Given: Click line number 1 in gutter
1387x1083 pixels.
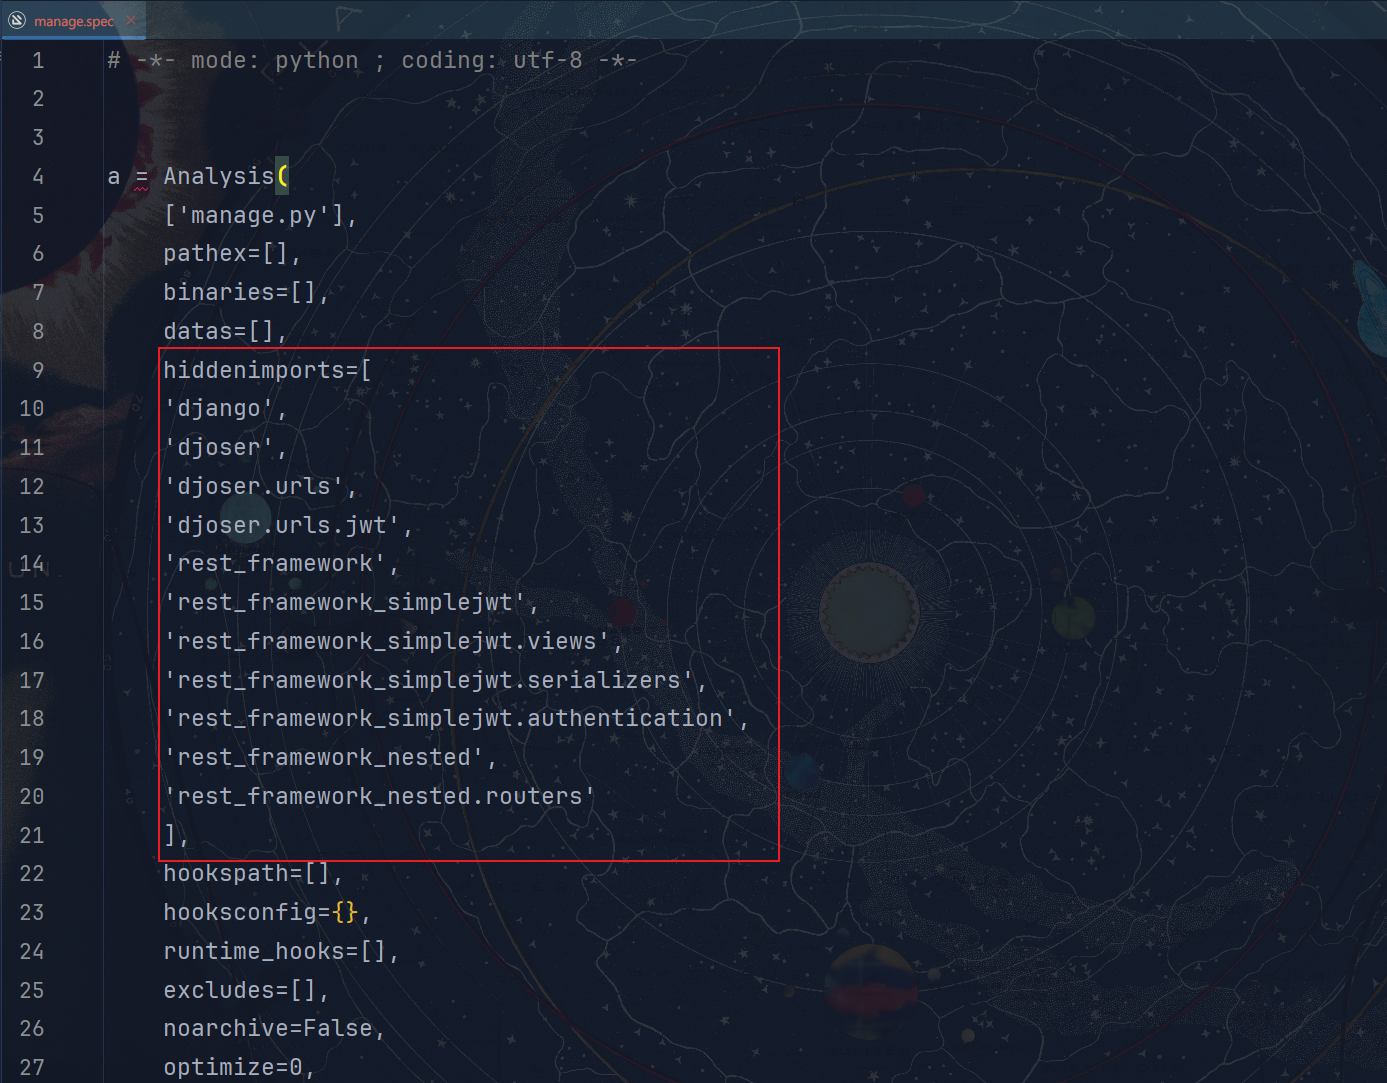Looking at the screenshot, I should pyautogui.click(x=38, y=61).
